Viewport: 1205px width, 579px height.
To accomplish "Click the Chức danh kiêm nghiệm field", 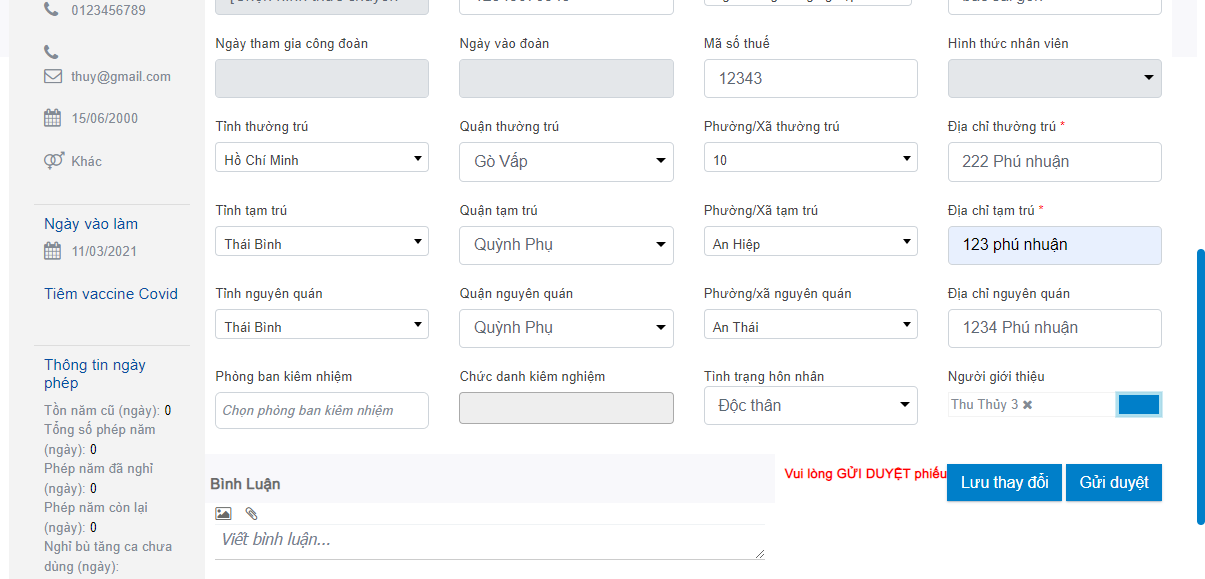I will 566,408.
